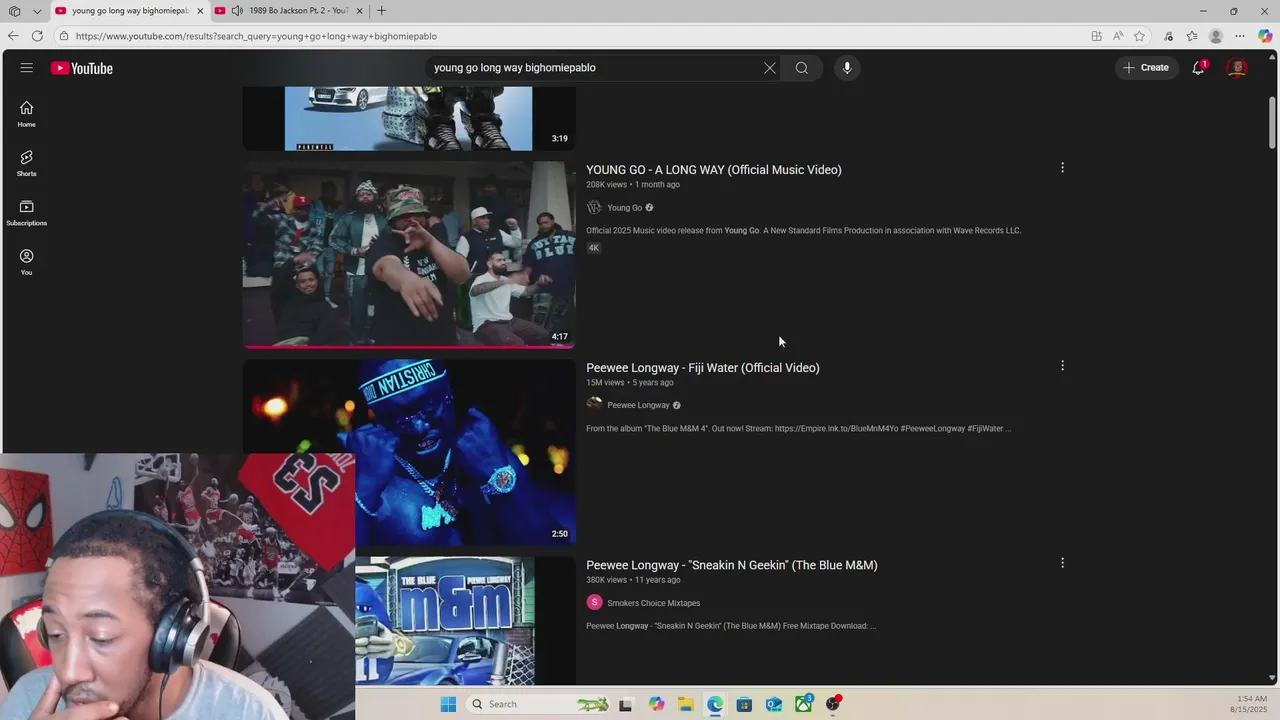1280x720 pixels.
Task: Clear the YouTube search box text
Action: point(769,68)
